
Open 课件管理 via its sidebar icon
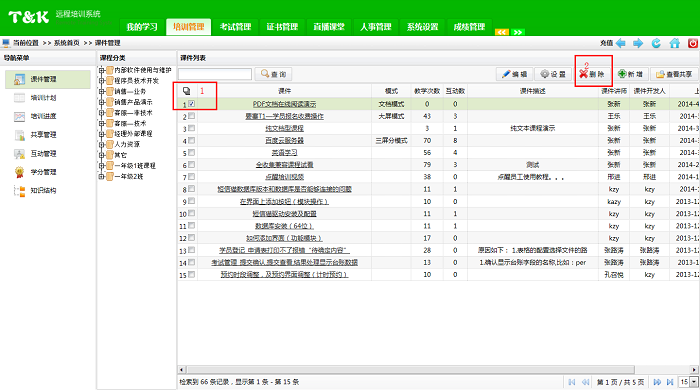point(19,79)
